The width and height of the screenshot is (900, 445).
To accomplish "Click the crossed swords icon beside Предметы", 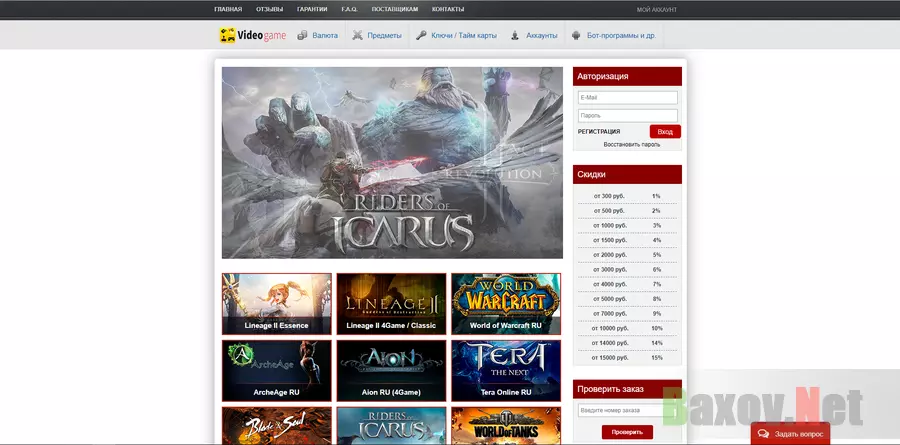I will (358, 36).
